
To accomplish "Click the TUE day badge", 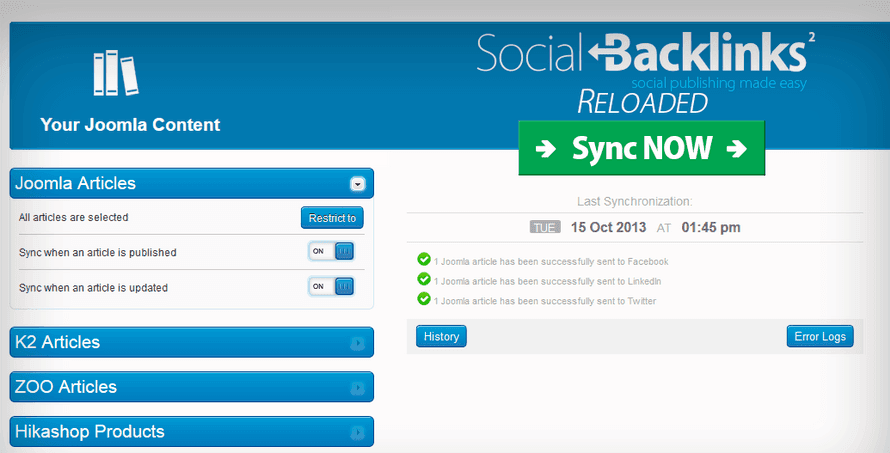I will (x=545, y=228).
